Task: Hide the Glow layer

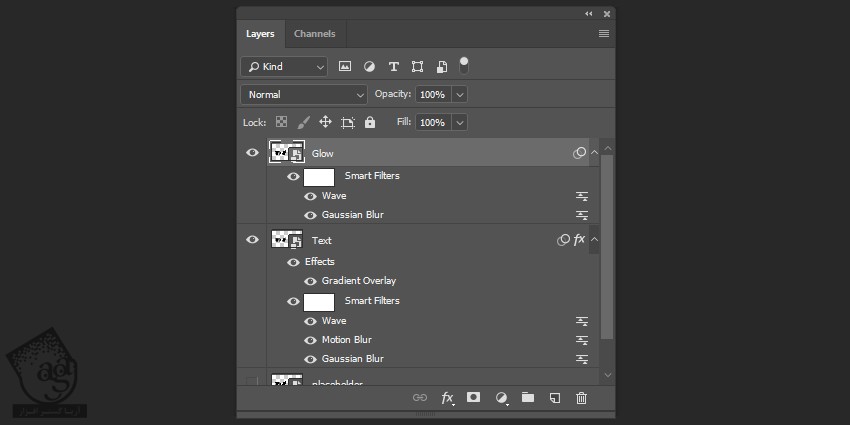Action: point(252,153)
